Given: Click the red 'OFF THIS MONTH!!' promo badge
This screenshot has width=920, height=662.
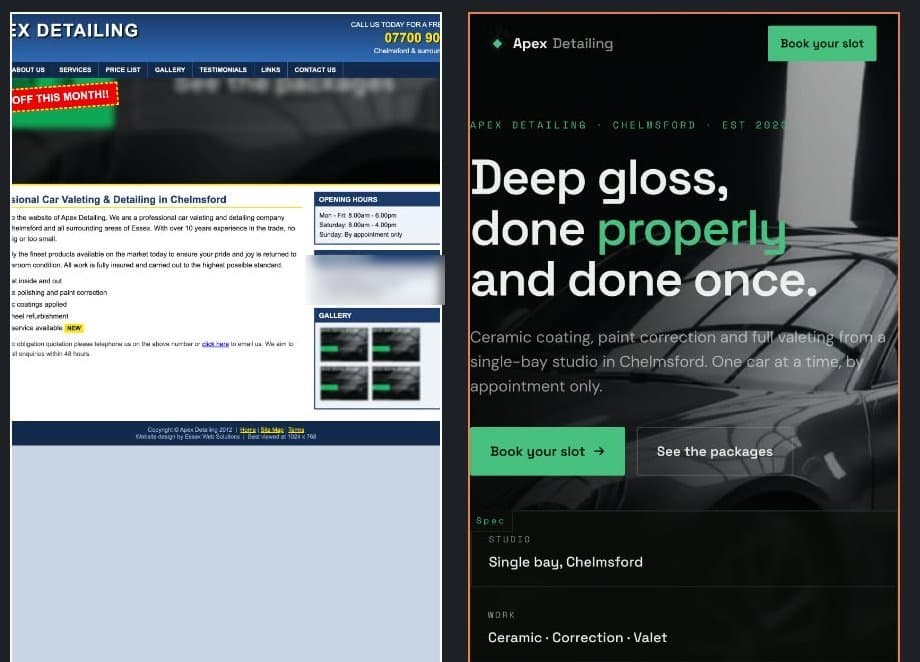Looking at the screenshot, I should [65, 97].
